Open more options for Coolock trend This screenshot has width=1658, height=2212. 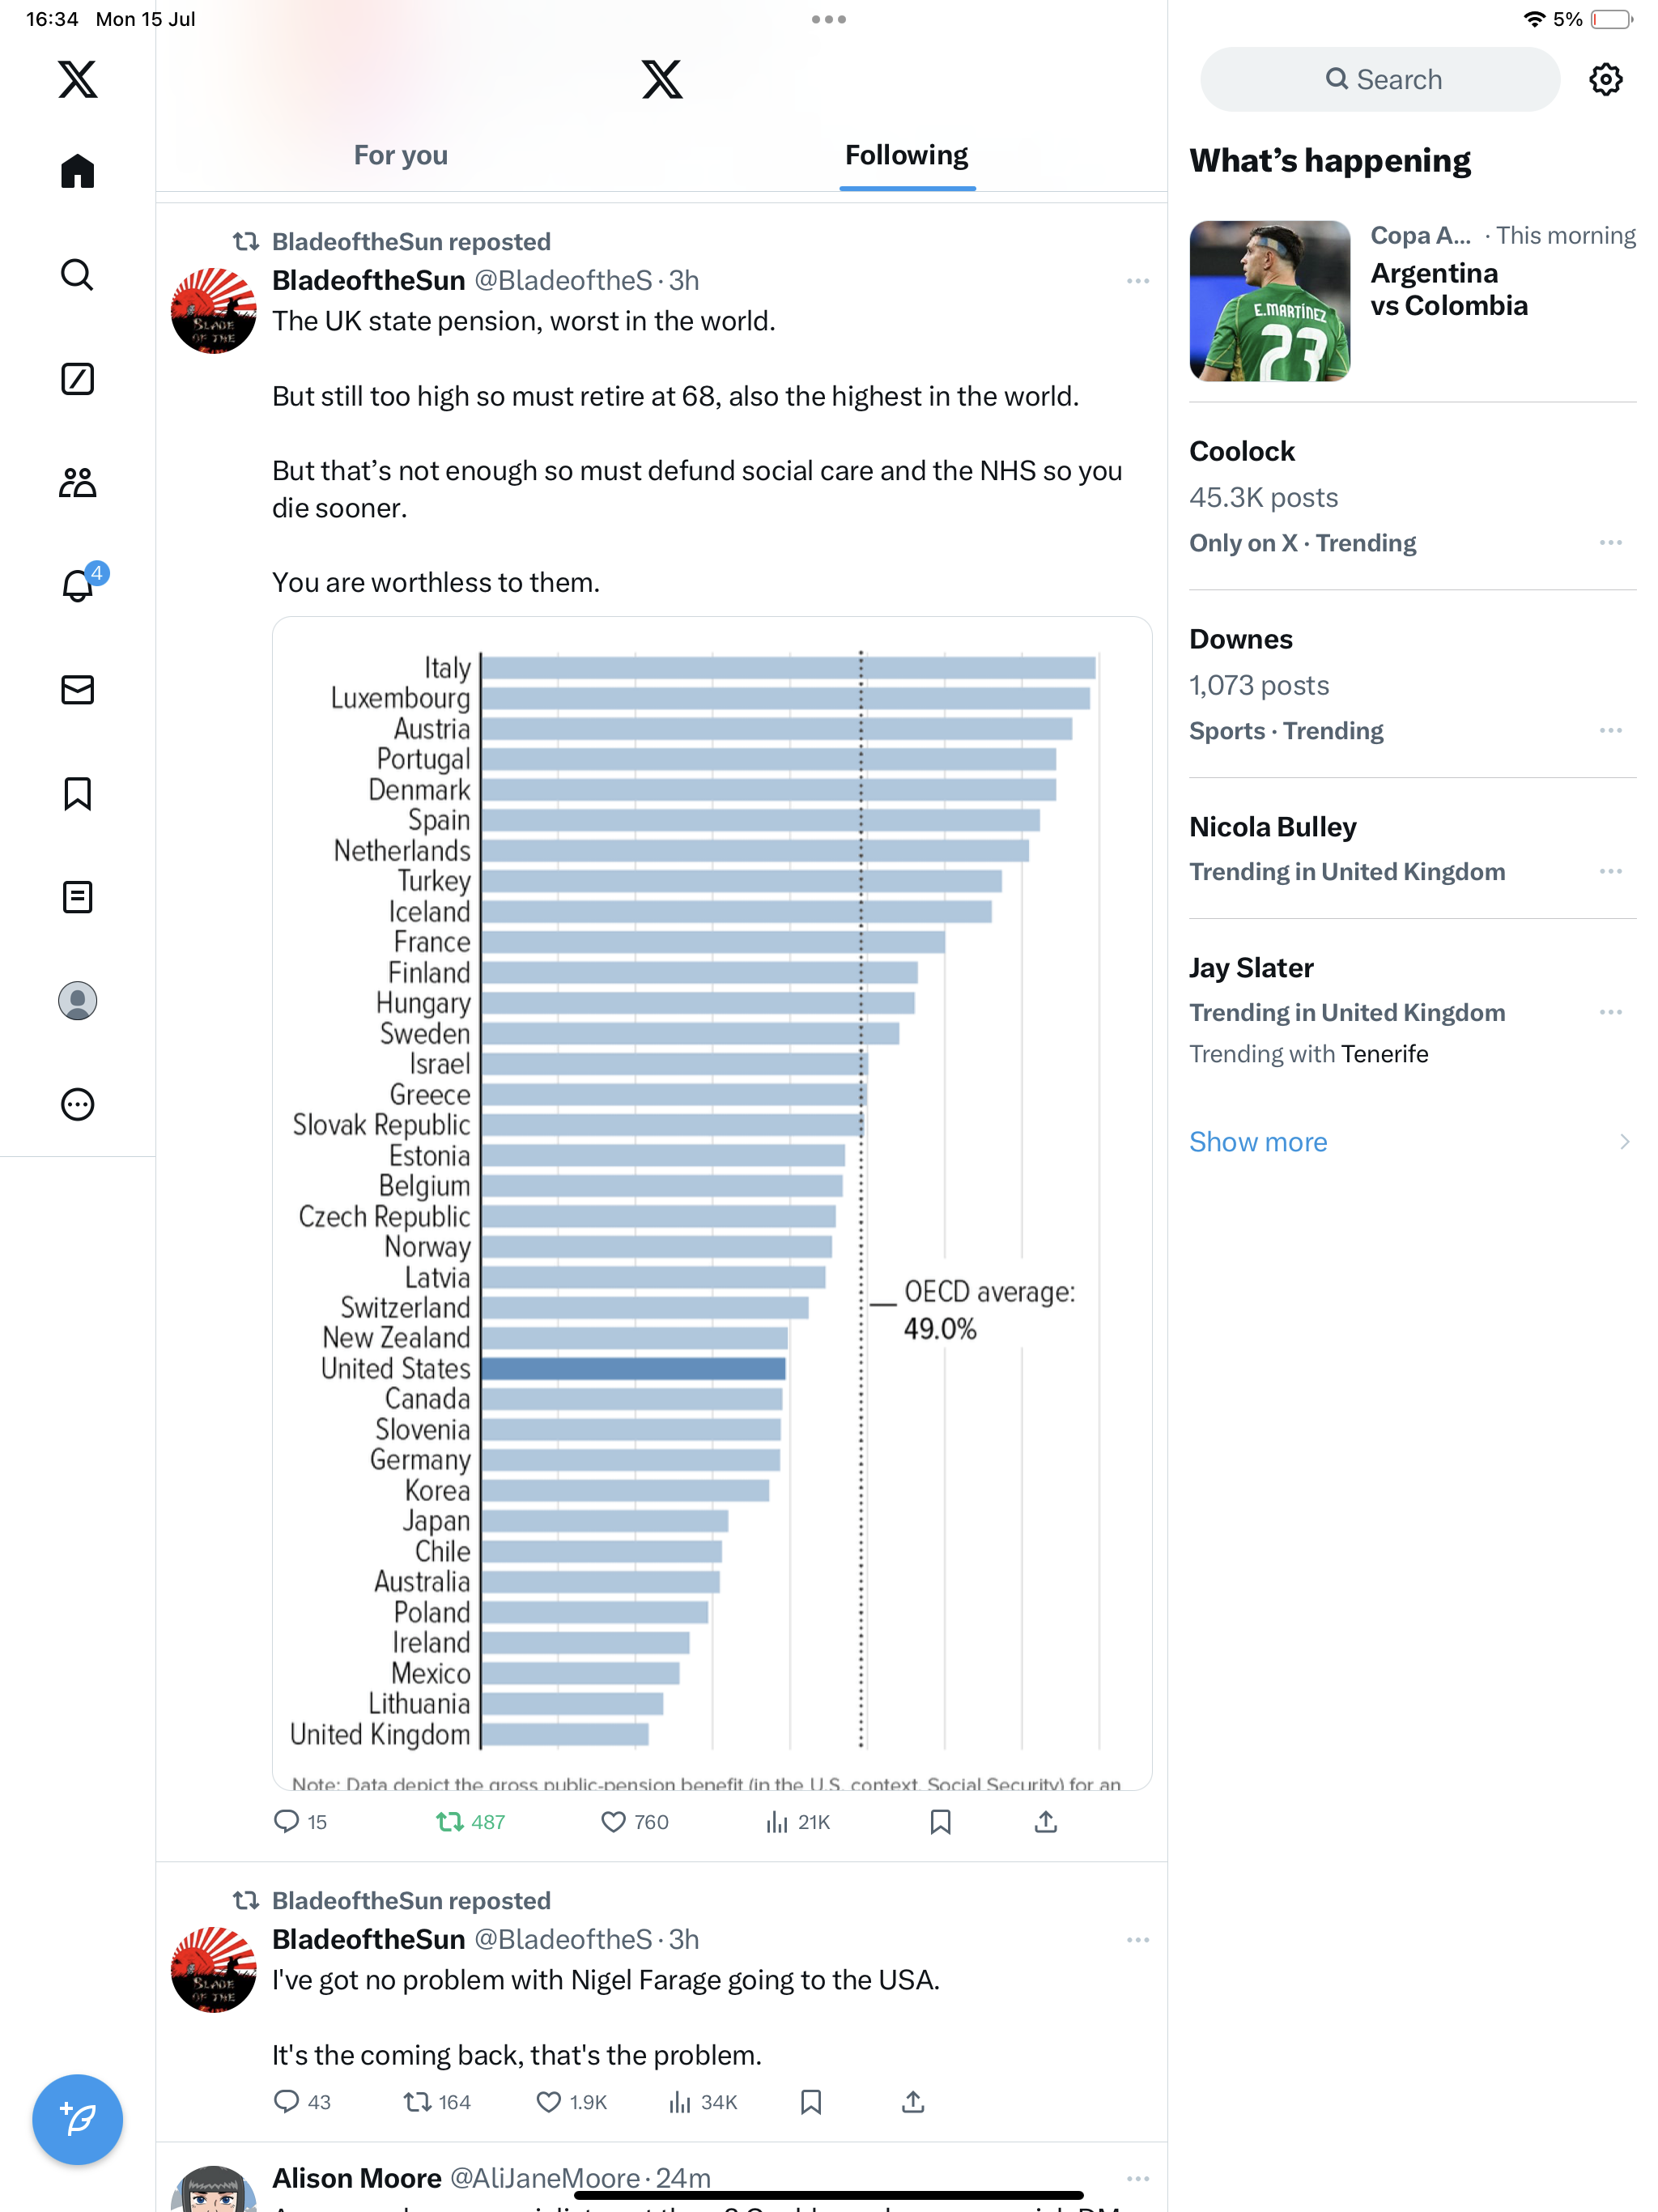pyautogui.click(x=1610, y=543)
